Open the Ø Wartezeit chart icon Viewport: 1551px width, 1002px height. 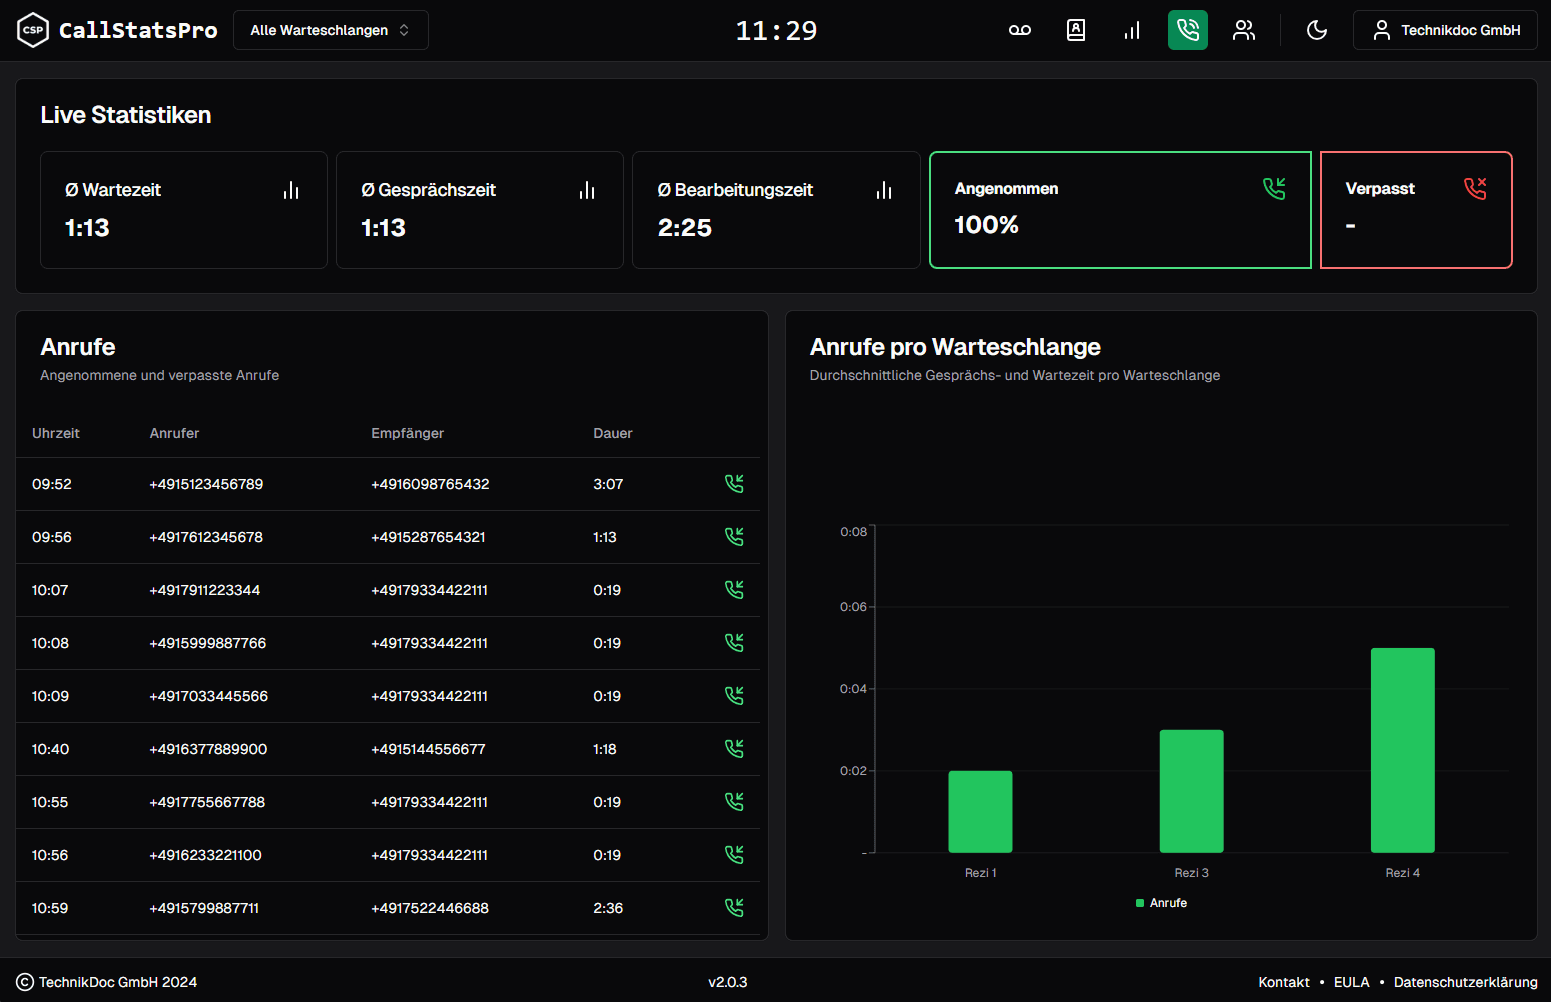[291, 189]
